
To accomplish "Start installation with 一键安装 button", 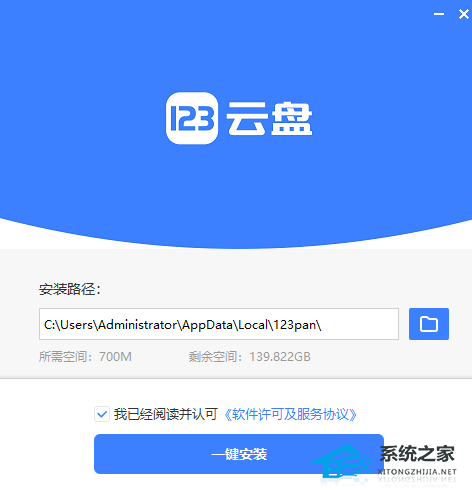I will pyautogui.click(x=239, y=454).
